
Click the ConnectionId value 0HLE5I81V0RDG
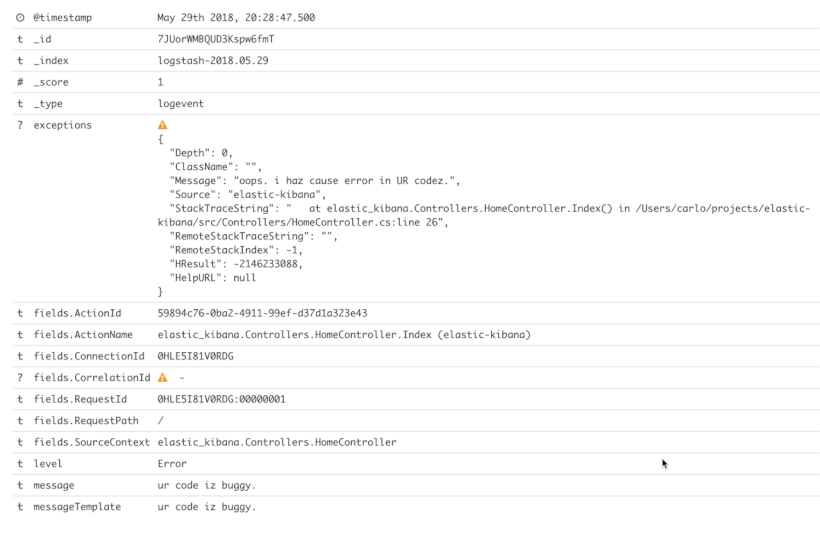point(196,356)
